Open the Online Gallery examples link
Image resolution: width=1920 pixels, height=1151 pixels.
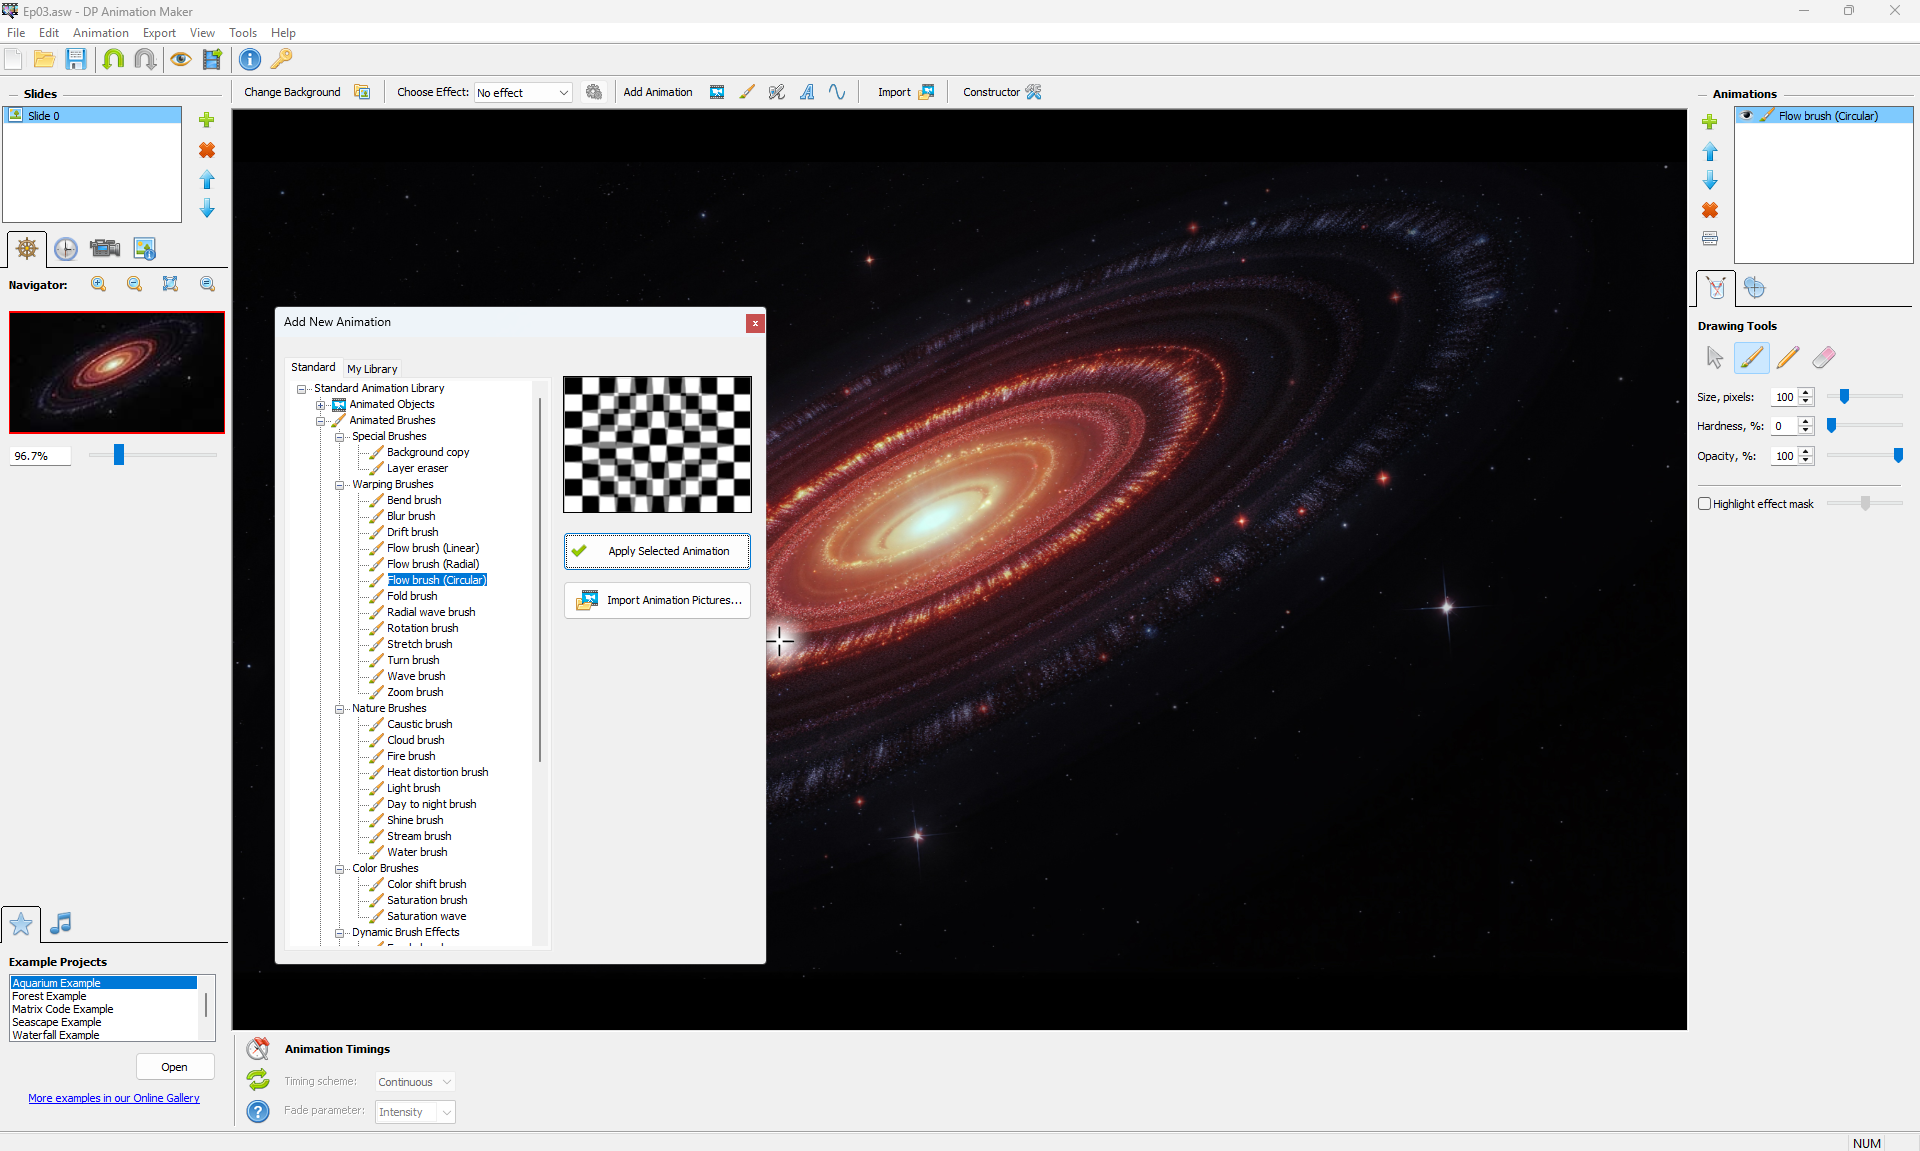(114, 1098)
